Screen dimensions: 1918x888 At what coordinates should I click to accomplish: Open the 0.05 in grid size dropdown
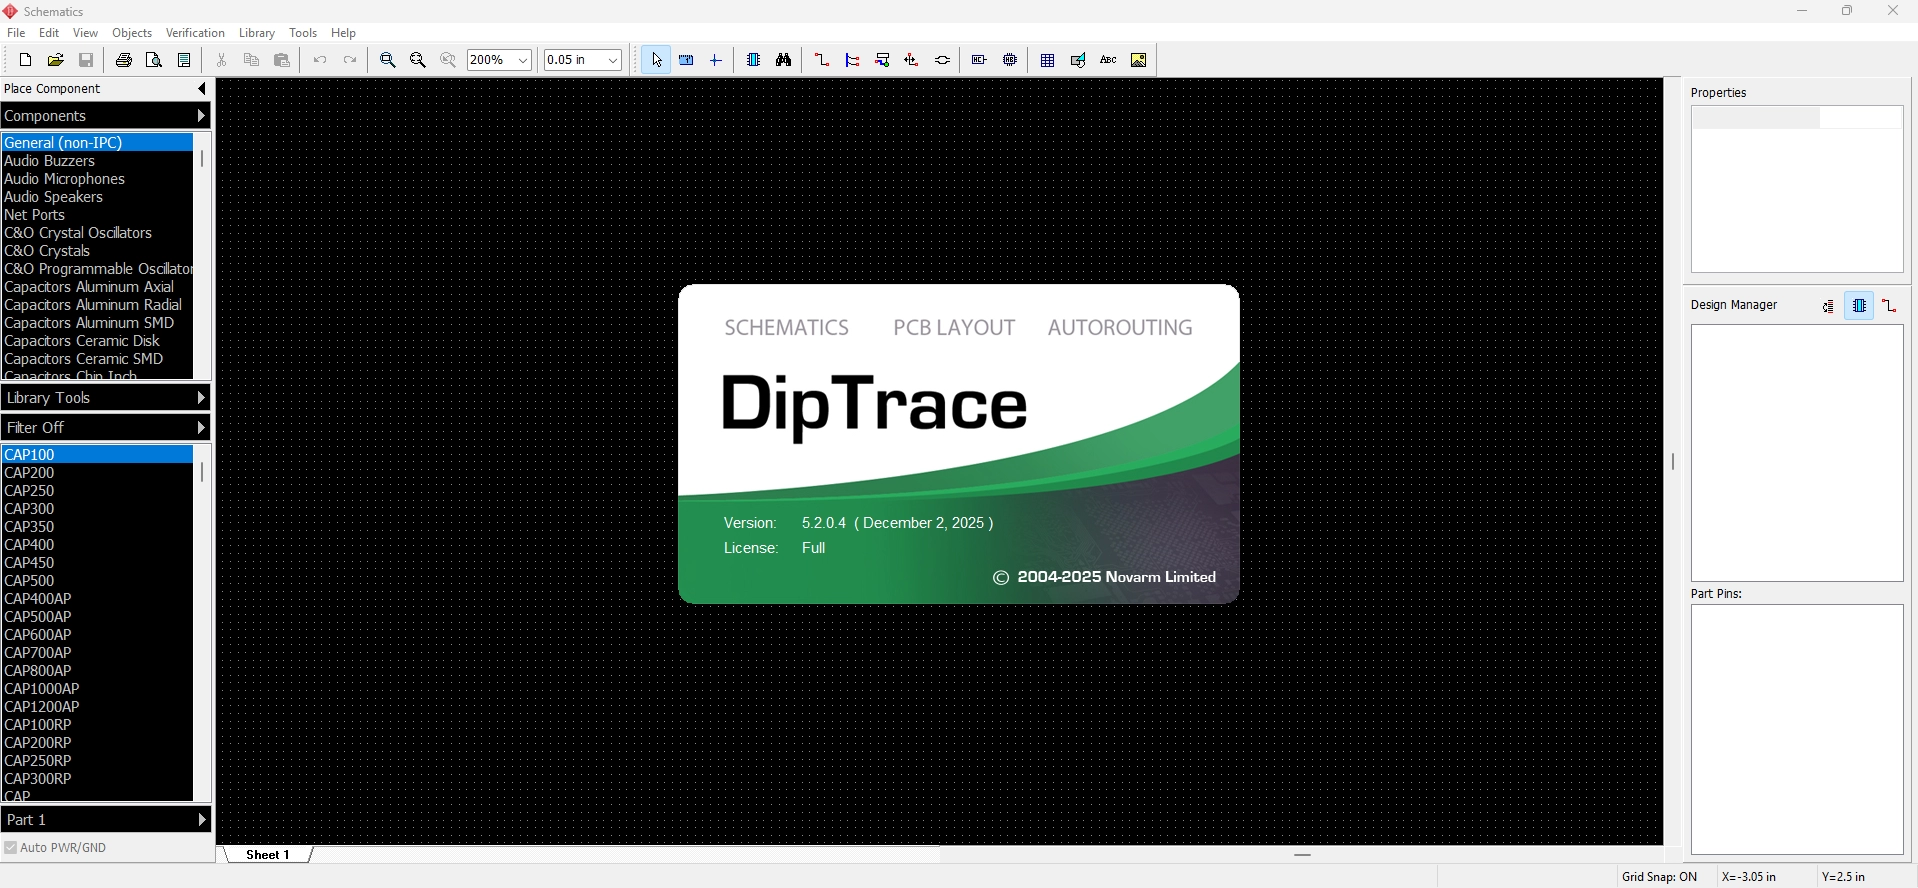pos(613,60)
